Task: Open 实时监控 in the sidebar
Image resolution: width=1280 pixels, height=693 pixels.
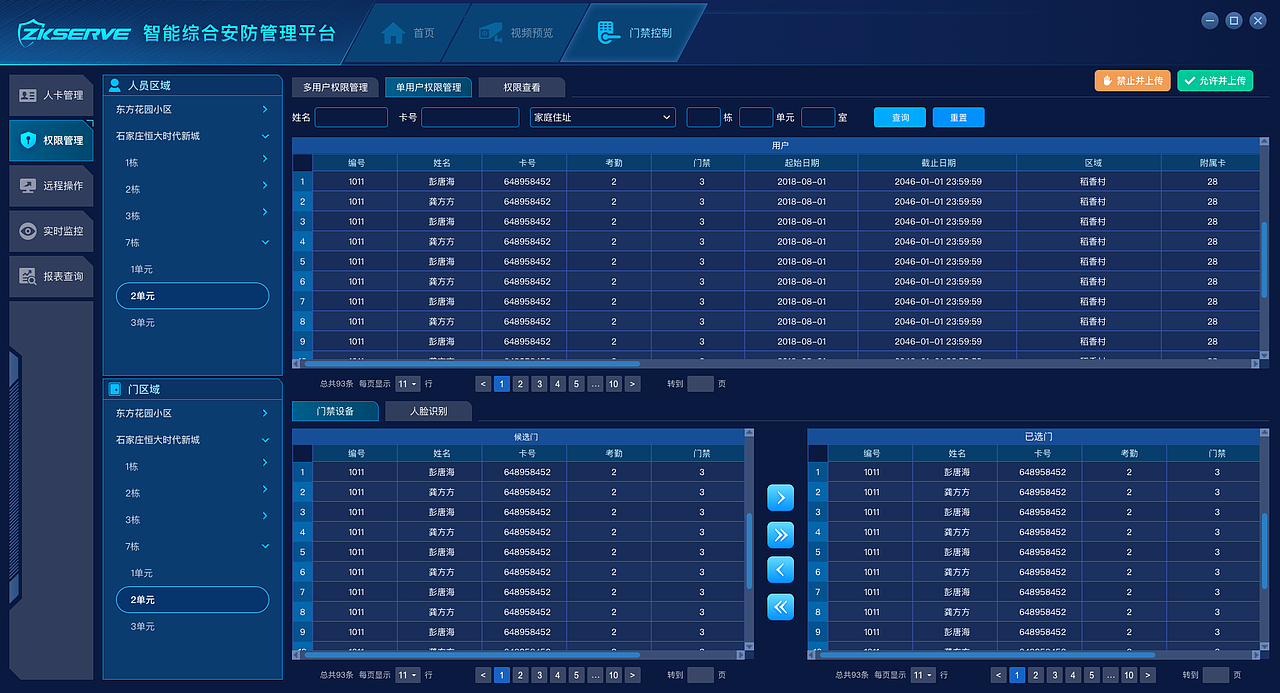Action: click(x=51, y=231)
